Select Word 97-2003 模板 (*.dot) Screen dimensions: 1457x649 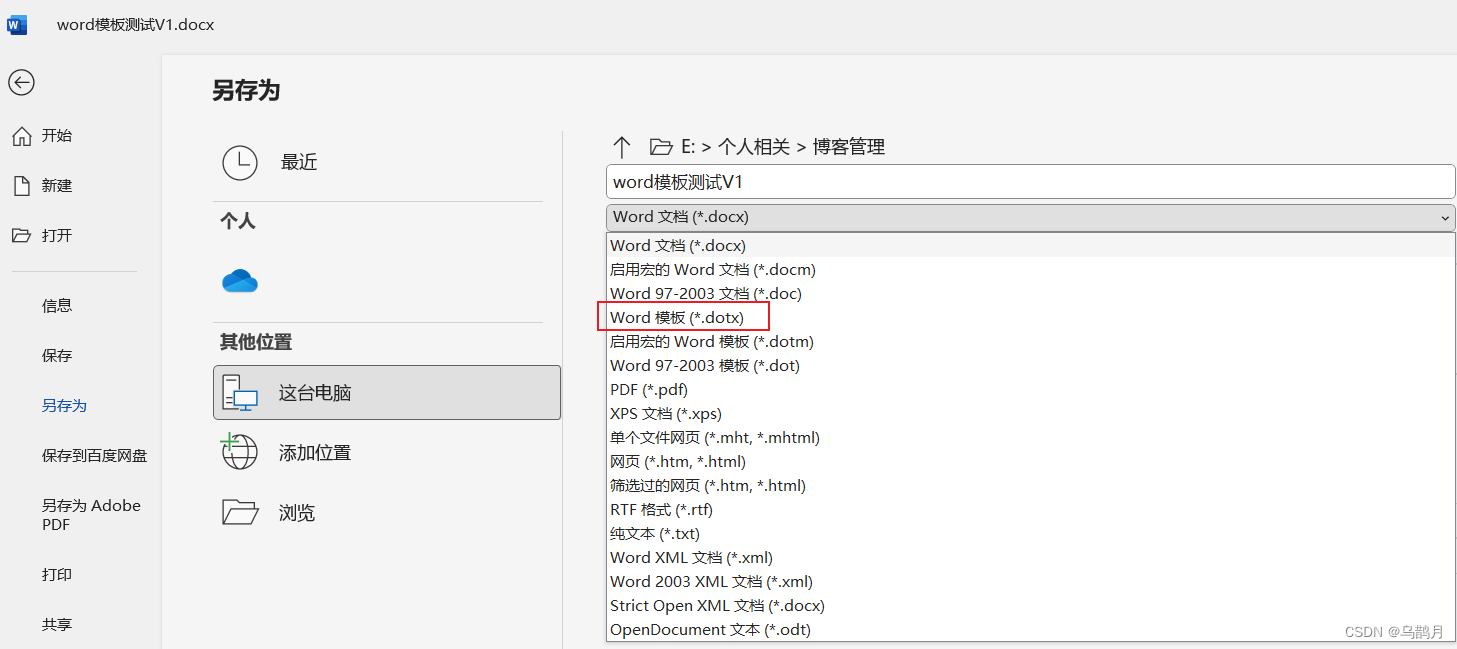point(1030,365)
